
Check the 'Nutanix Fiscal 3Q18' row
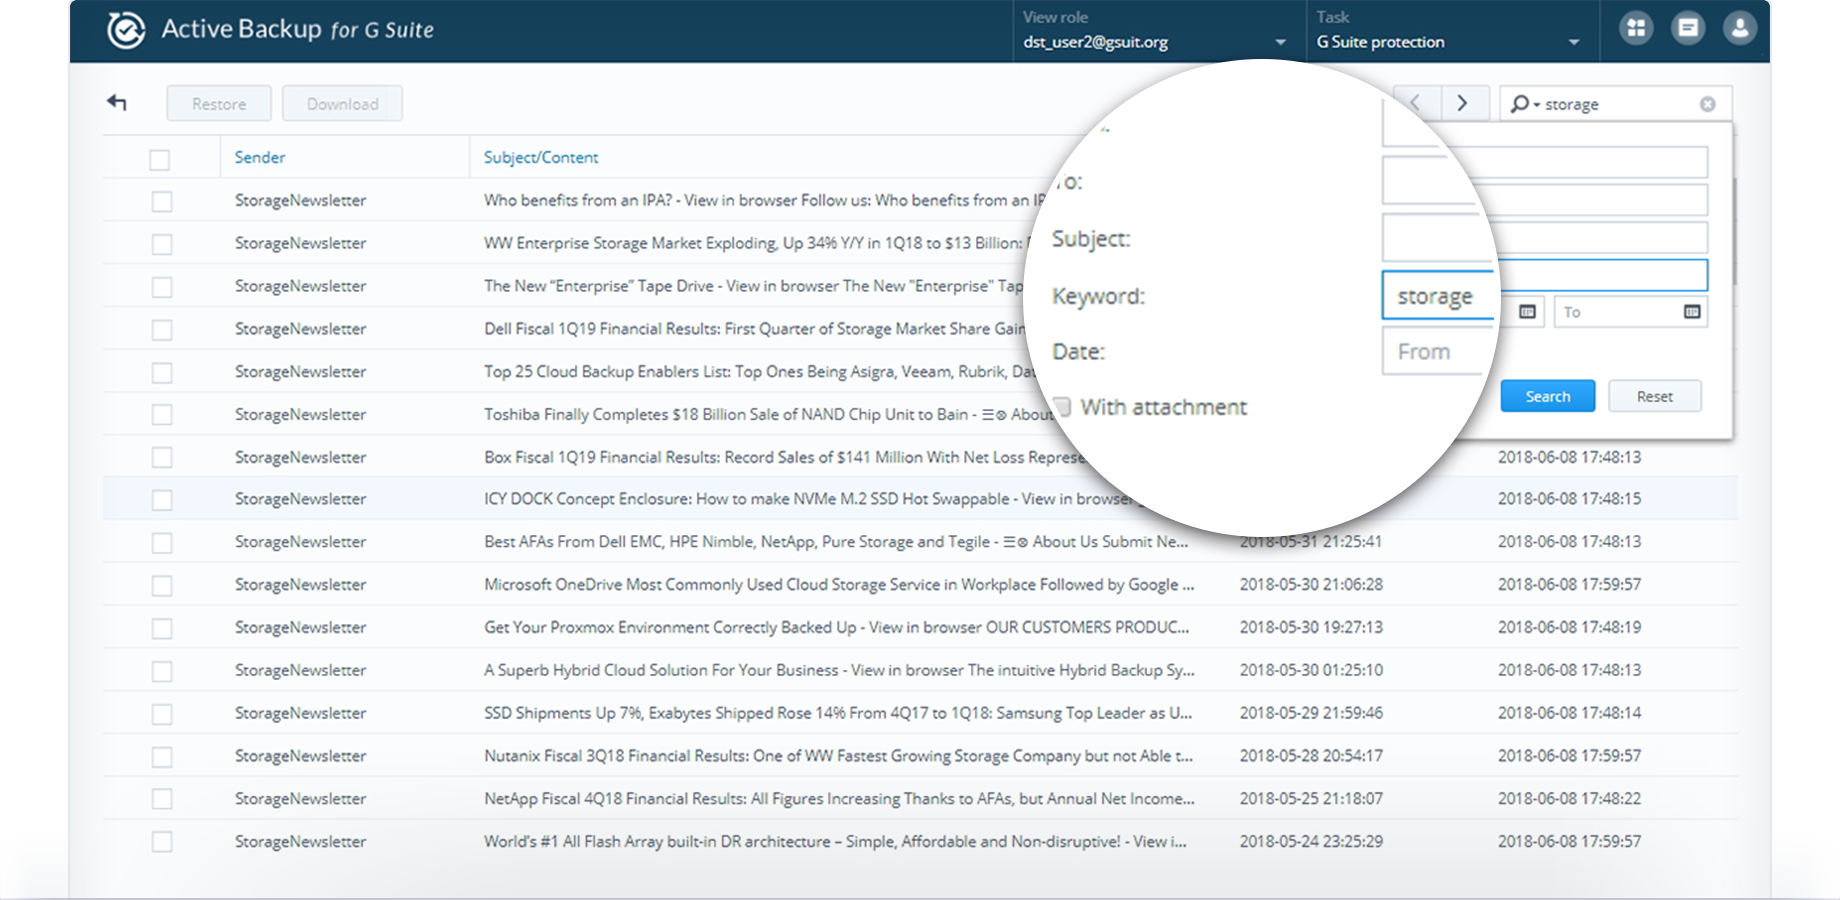click(x=162, y=757)
